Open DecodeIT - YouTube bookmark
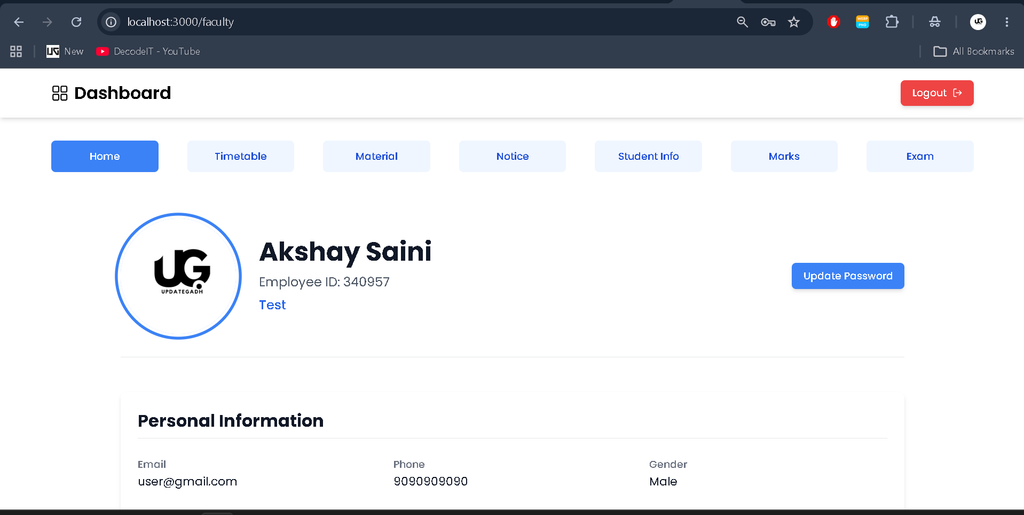 (x=148, y=52)
